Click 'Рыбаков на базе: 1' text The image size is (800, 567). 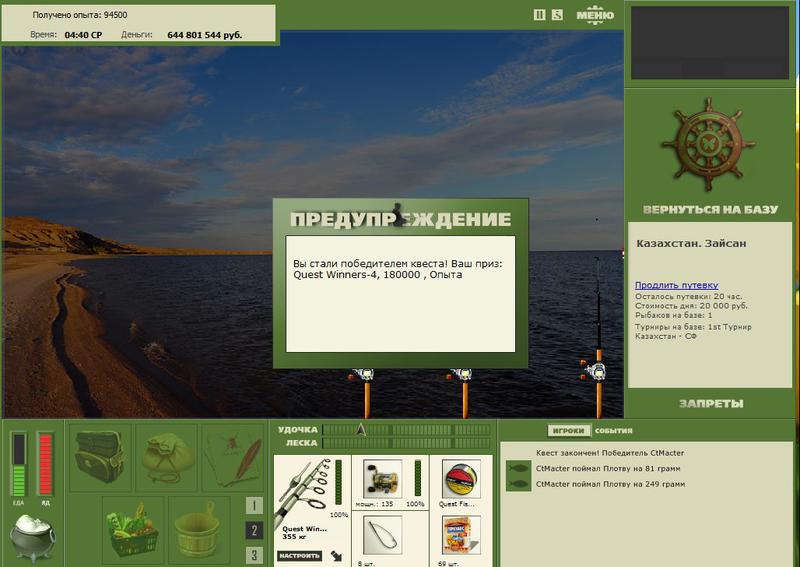click(673, 315)
